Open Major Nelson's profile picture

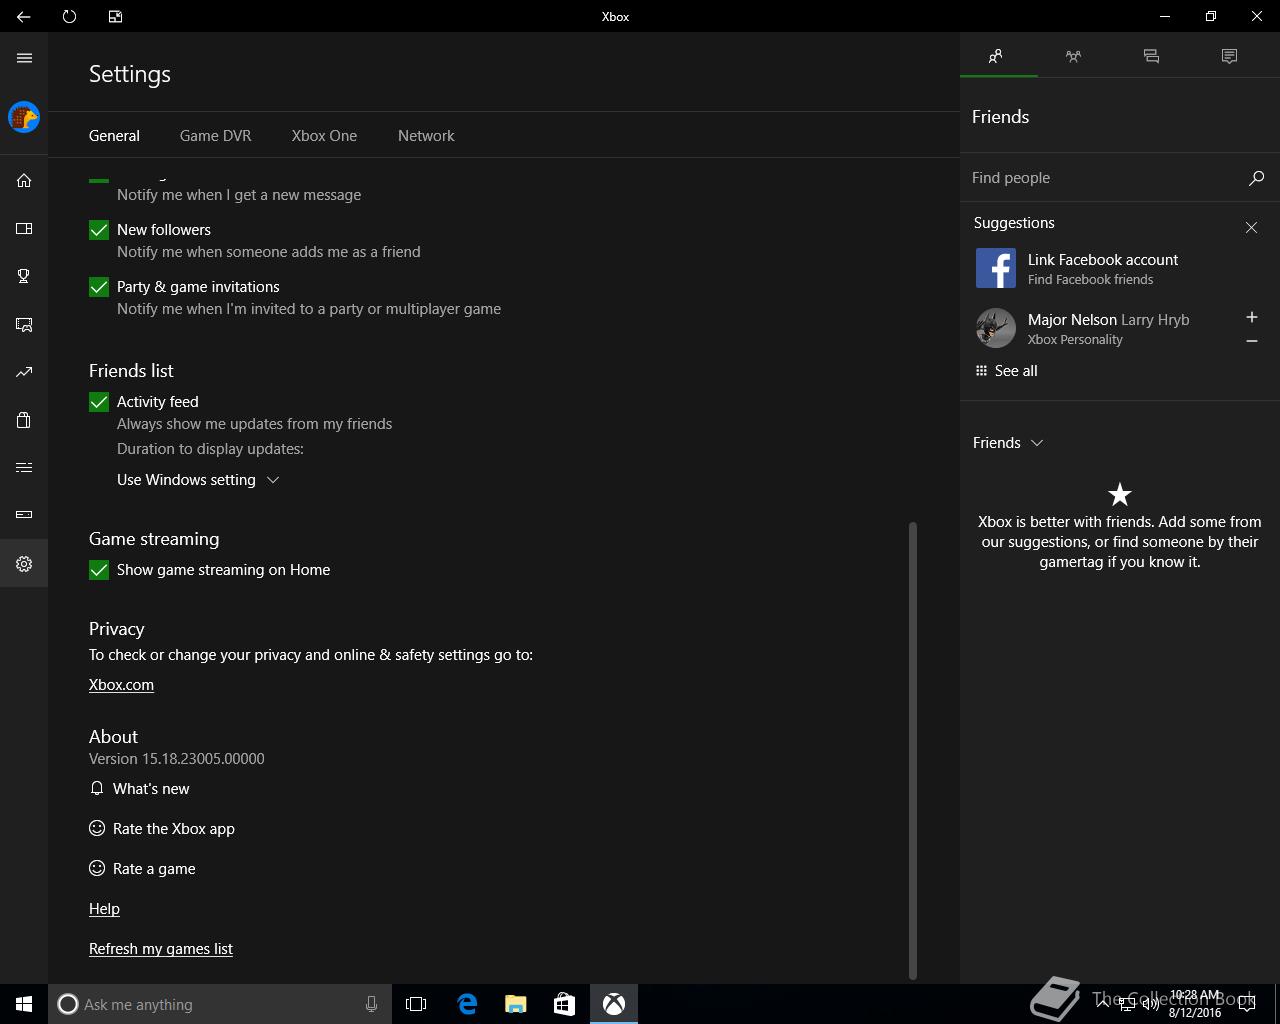pyautogui.click(x=996, y=328)
